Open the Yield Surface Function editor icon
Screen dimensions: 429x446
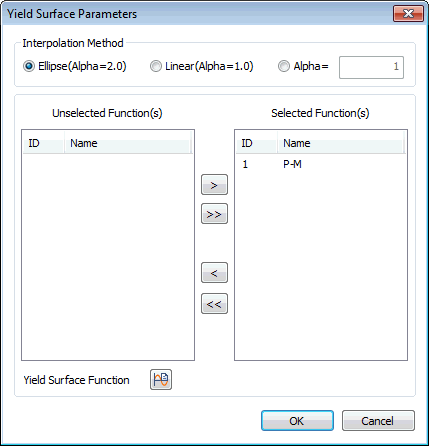pyautogui.click(x=161, y=379)
